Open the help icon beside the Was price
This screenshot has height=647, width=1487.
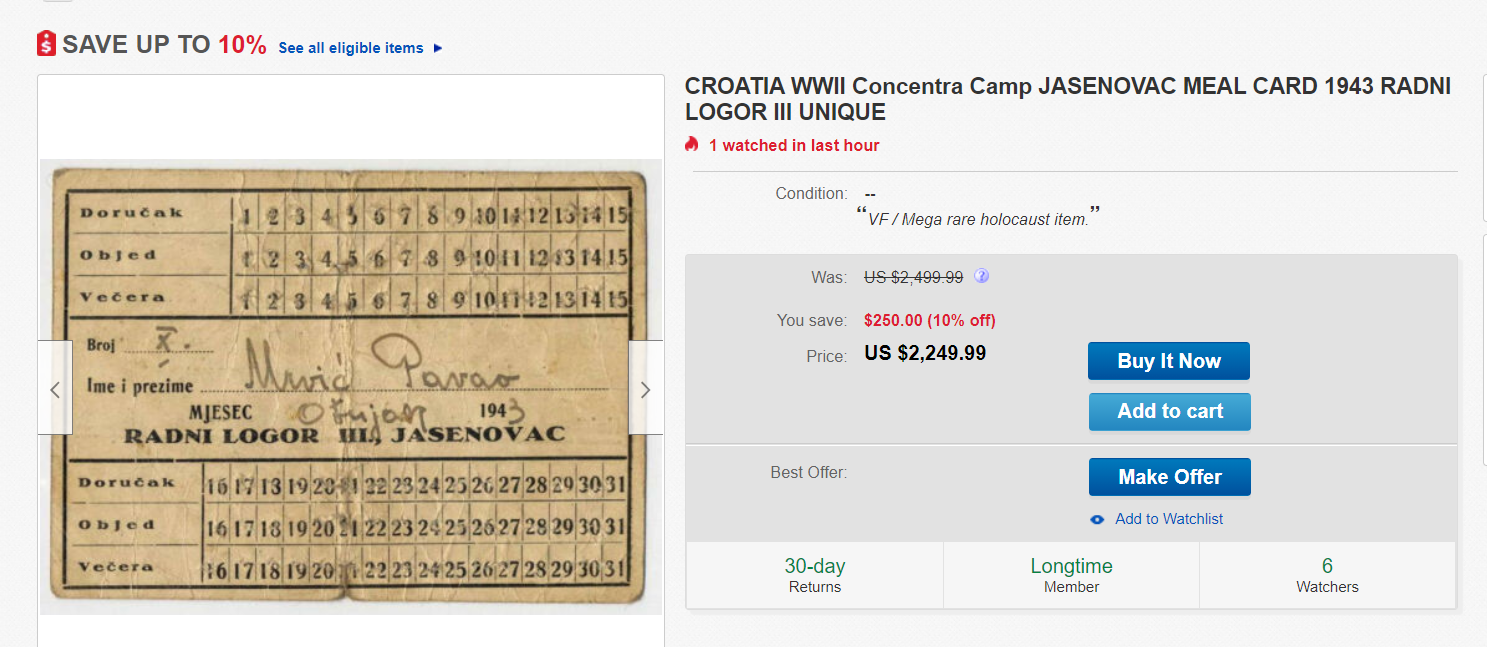[982, 276]
